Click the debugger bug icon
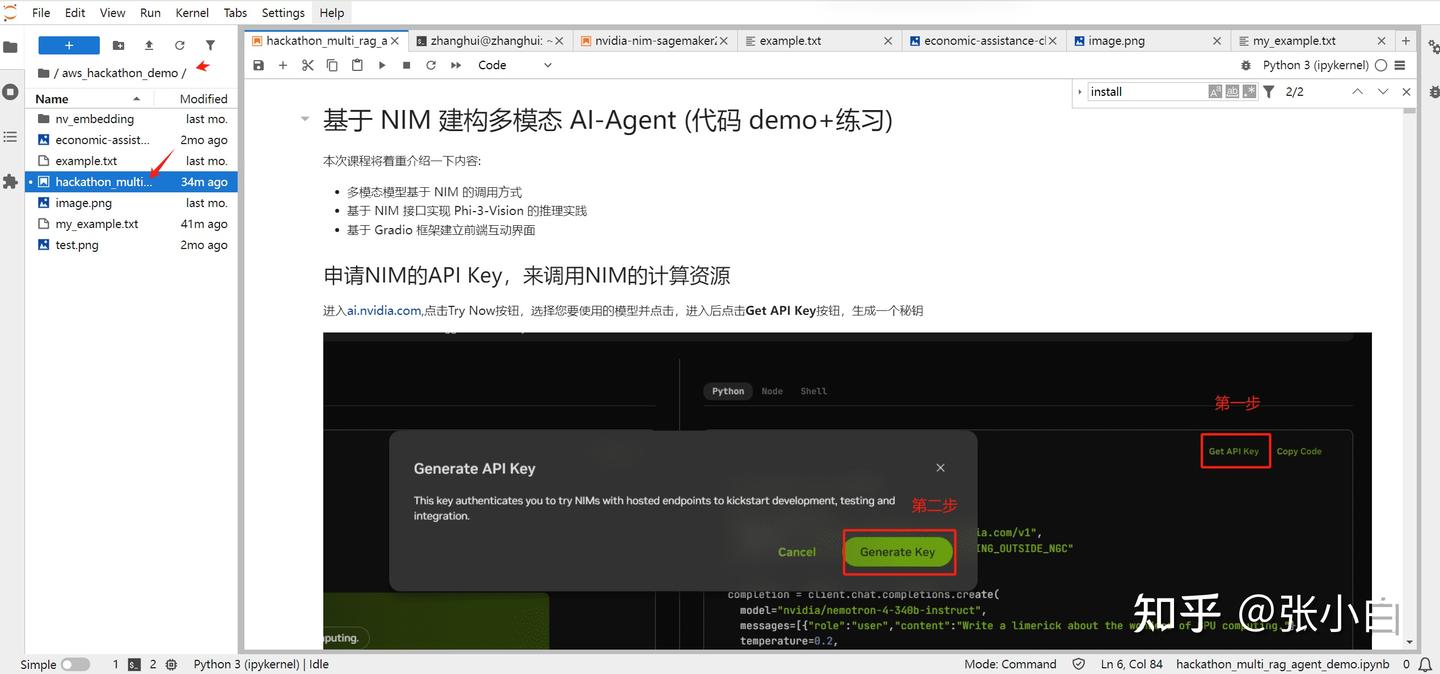The image size is (1440, 674). coord(1246,65)
